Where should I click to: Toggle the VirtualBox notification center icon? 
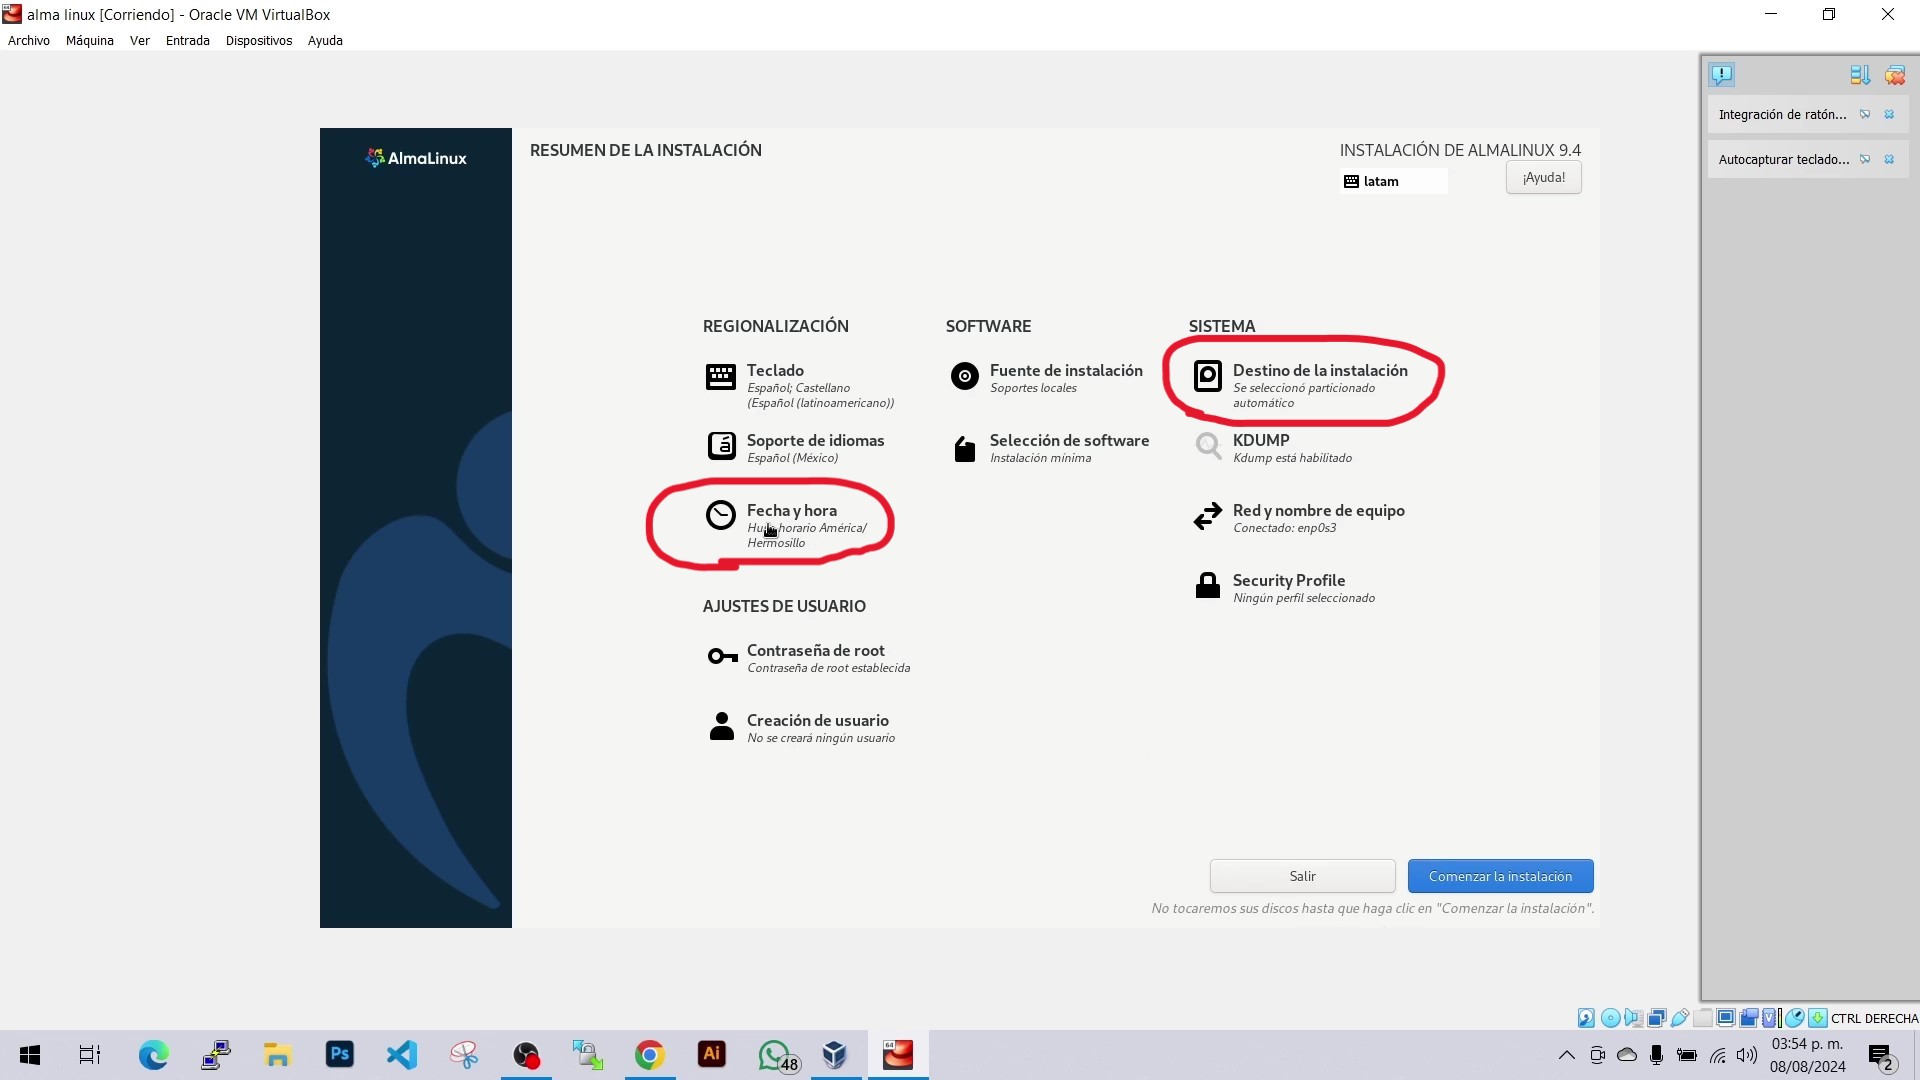tap(1721, 75)
